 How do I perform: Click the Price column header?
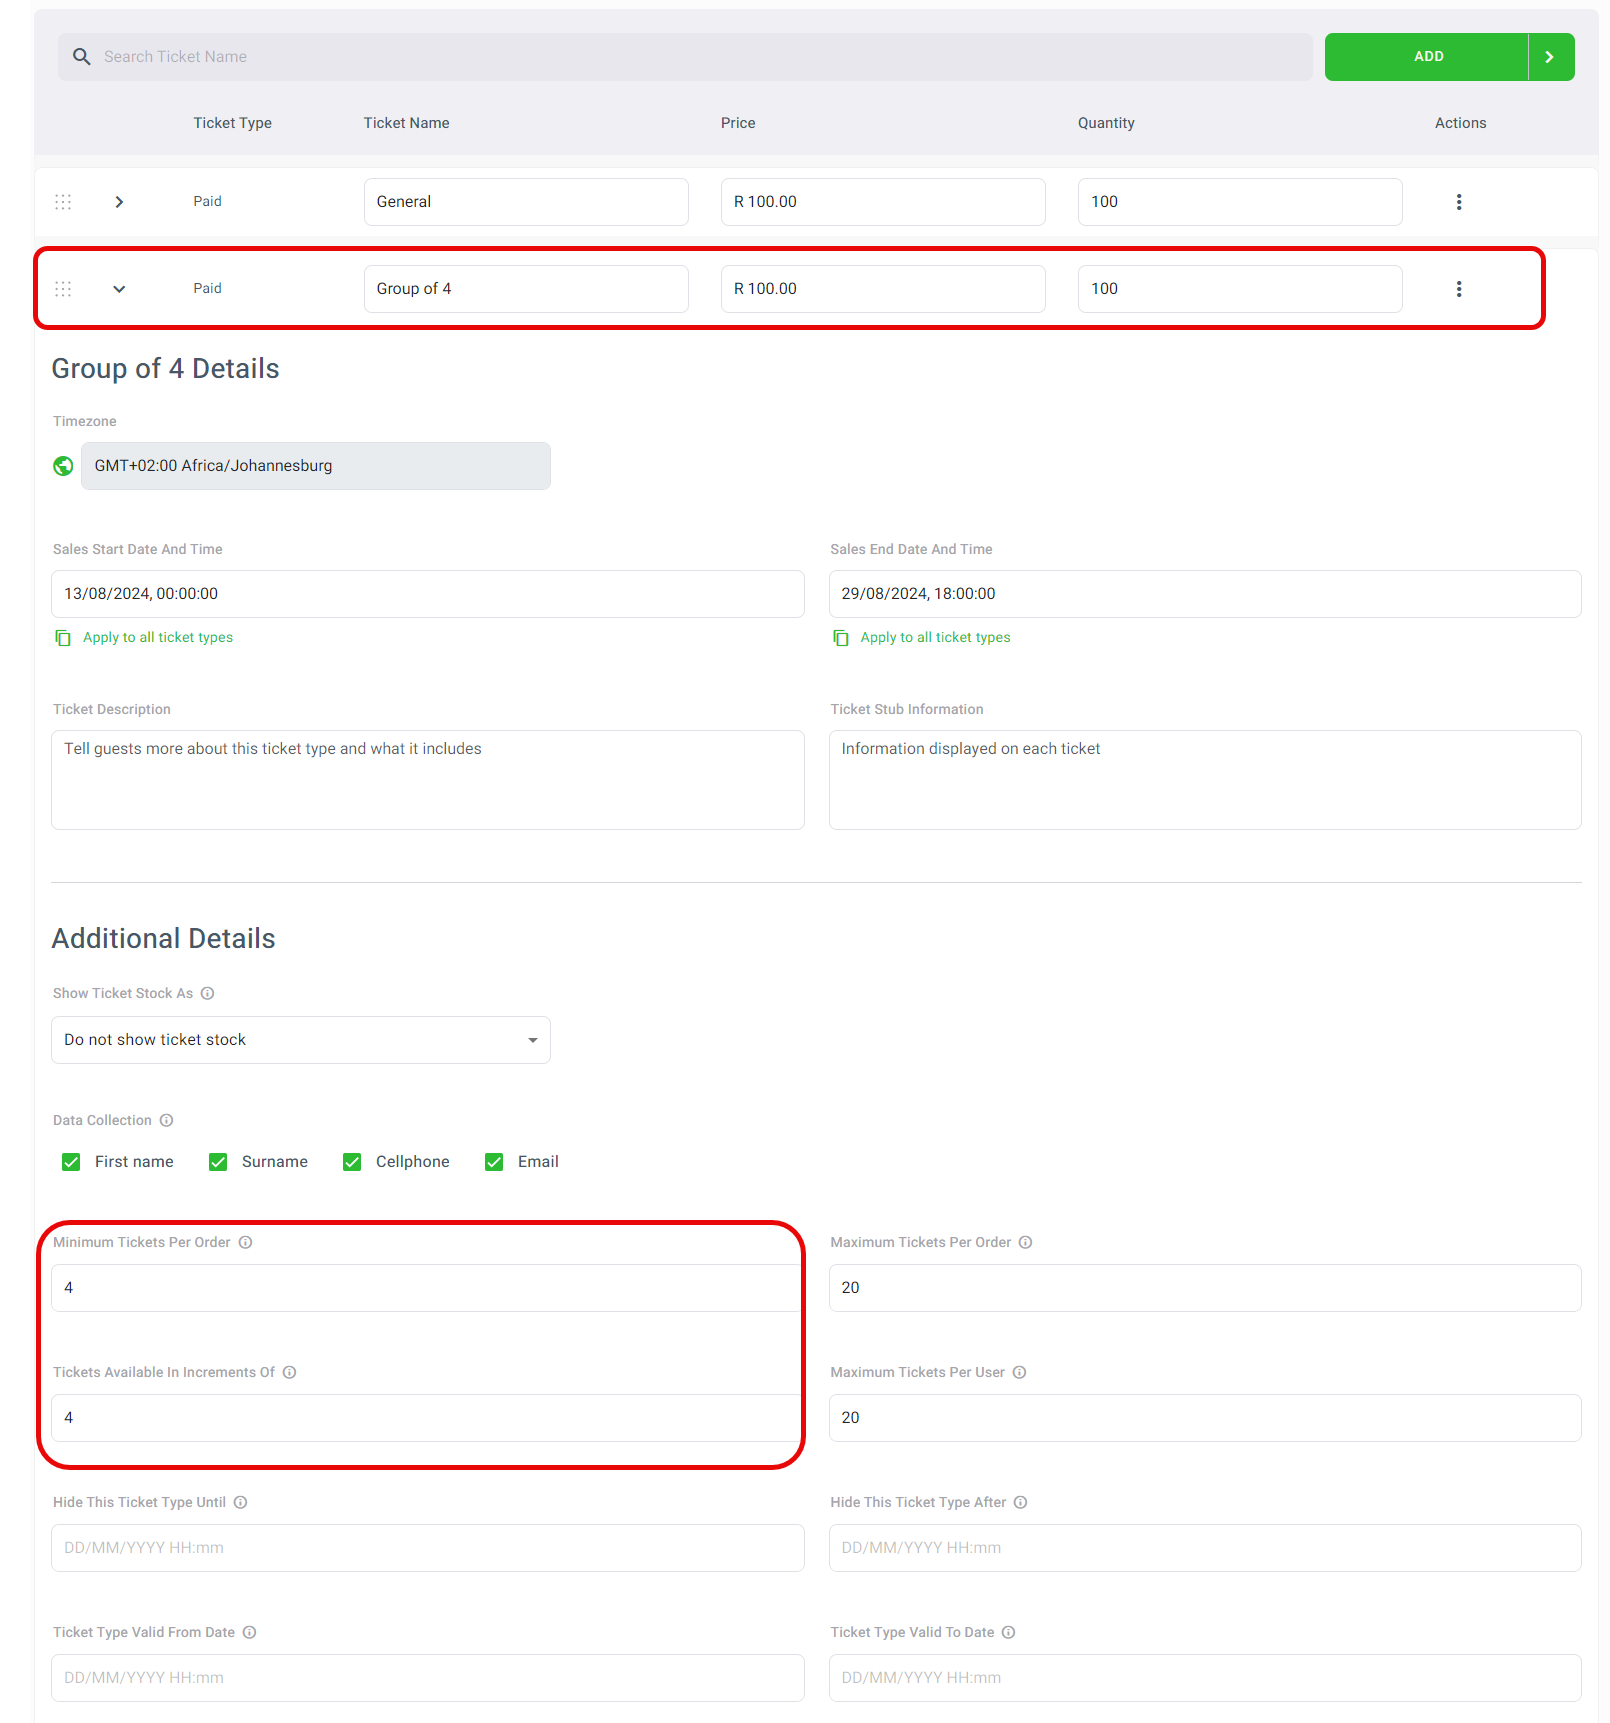click(738, 123)
